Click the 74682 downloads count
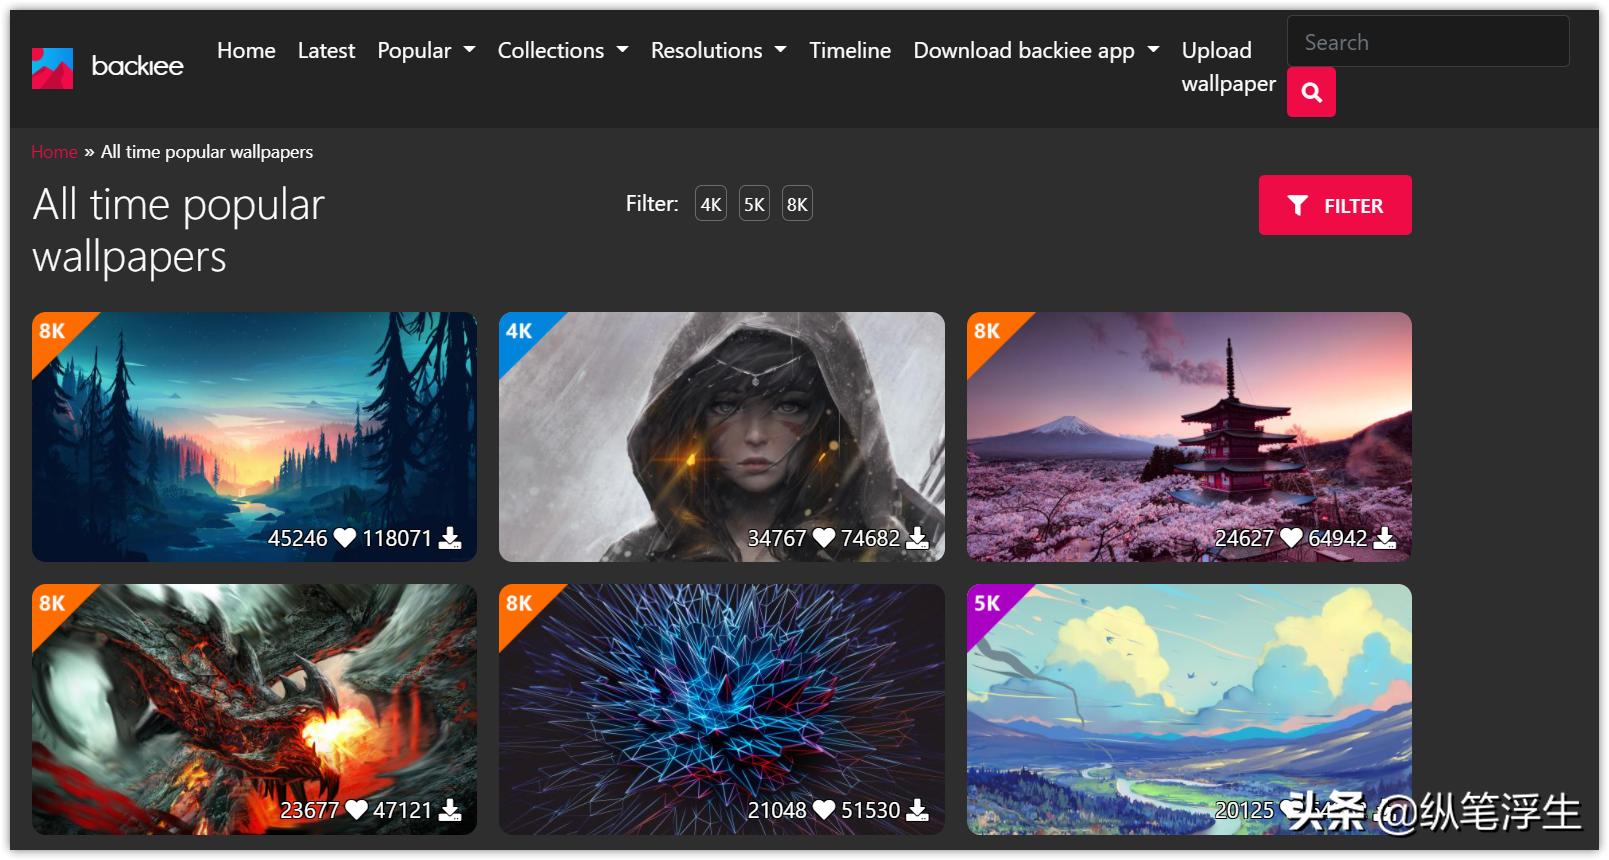Viewport: 1609px width, 860px height. pos(870,538)
